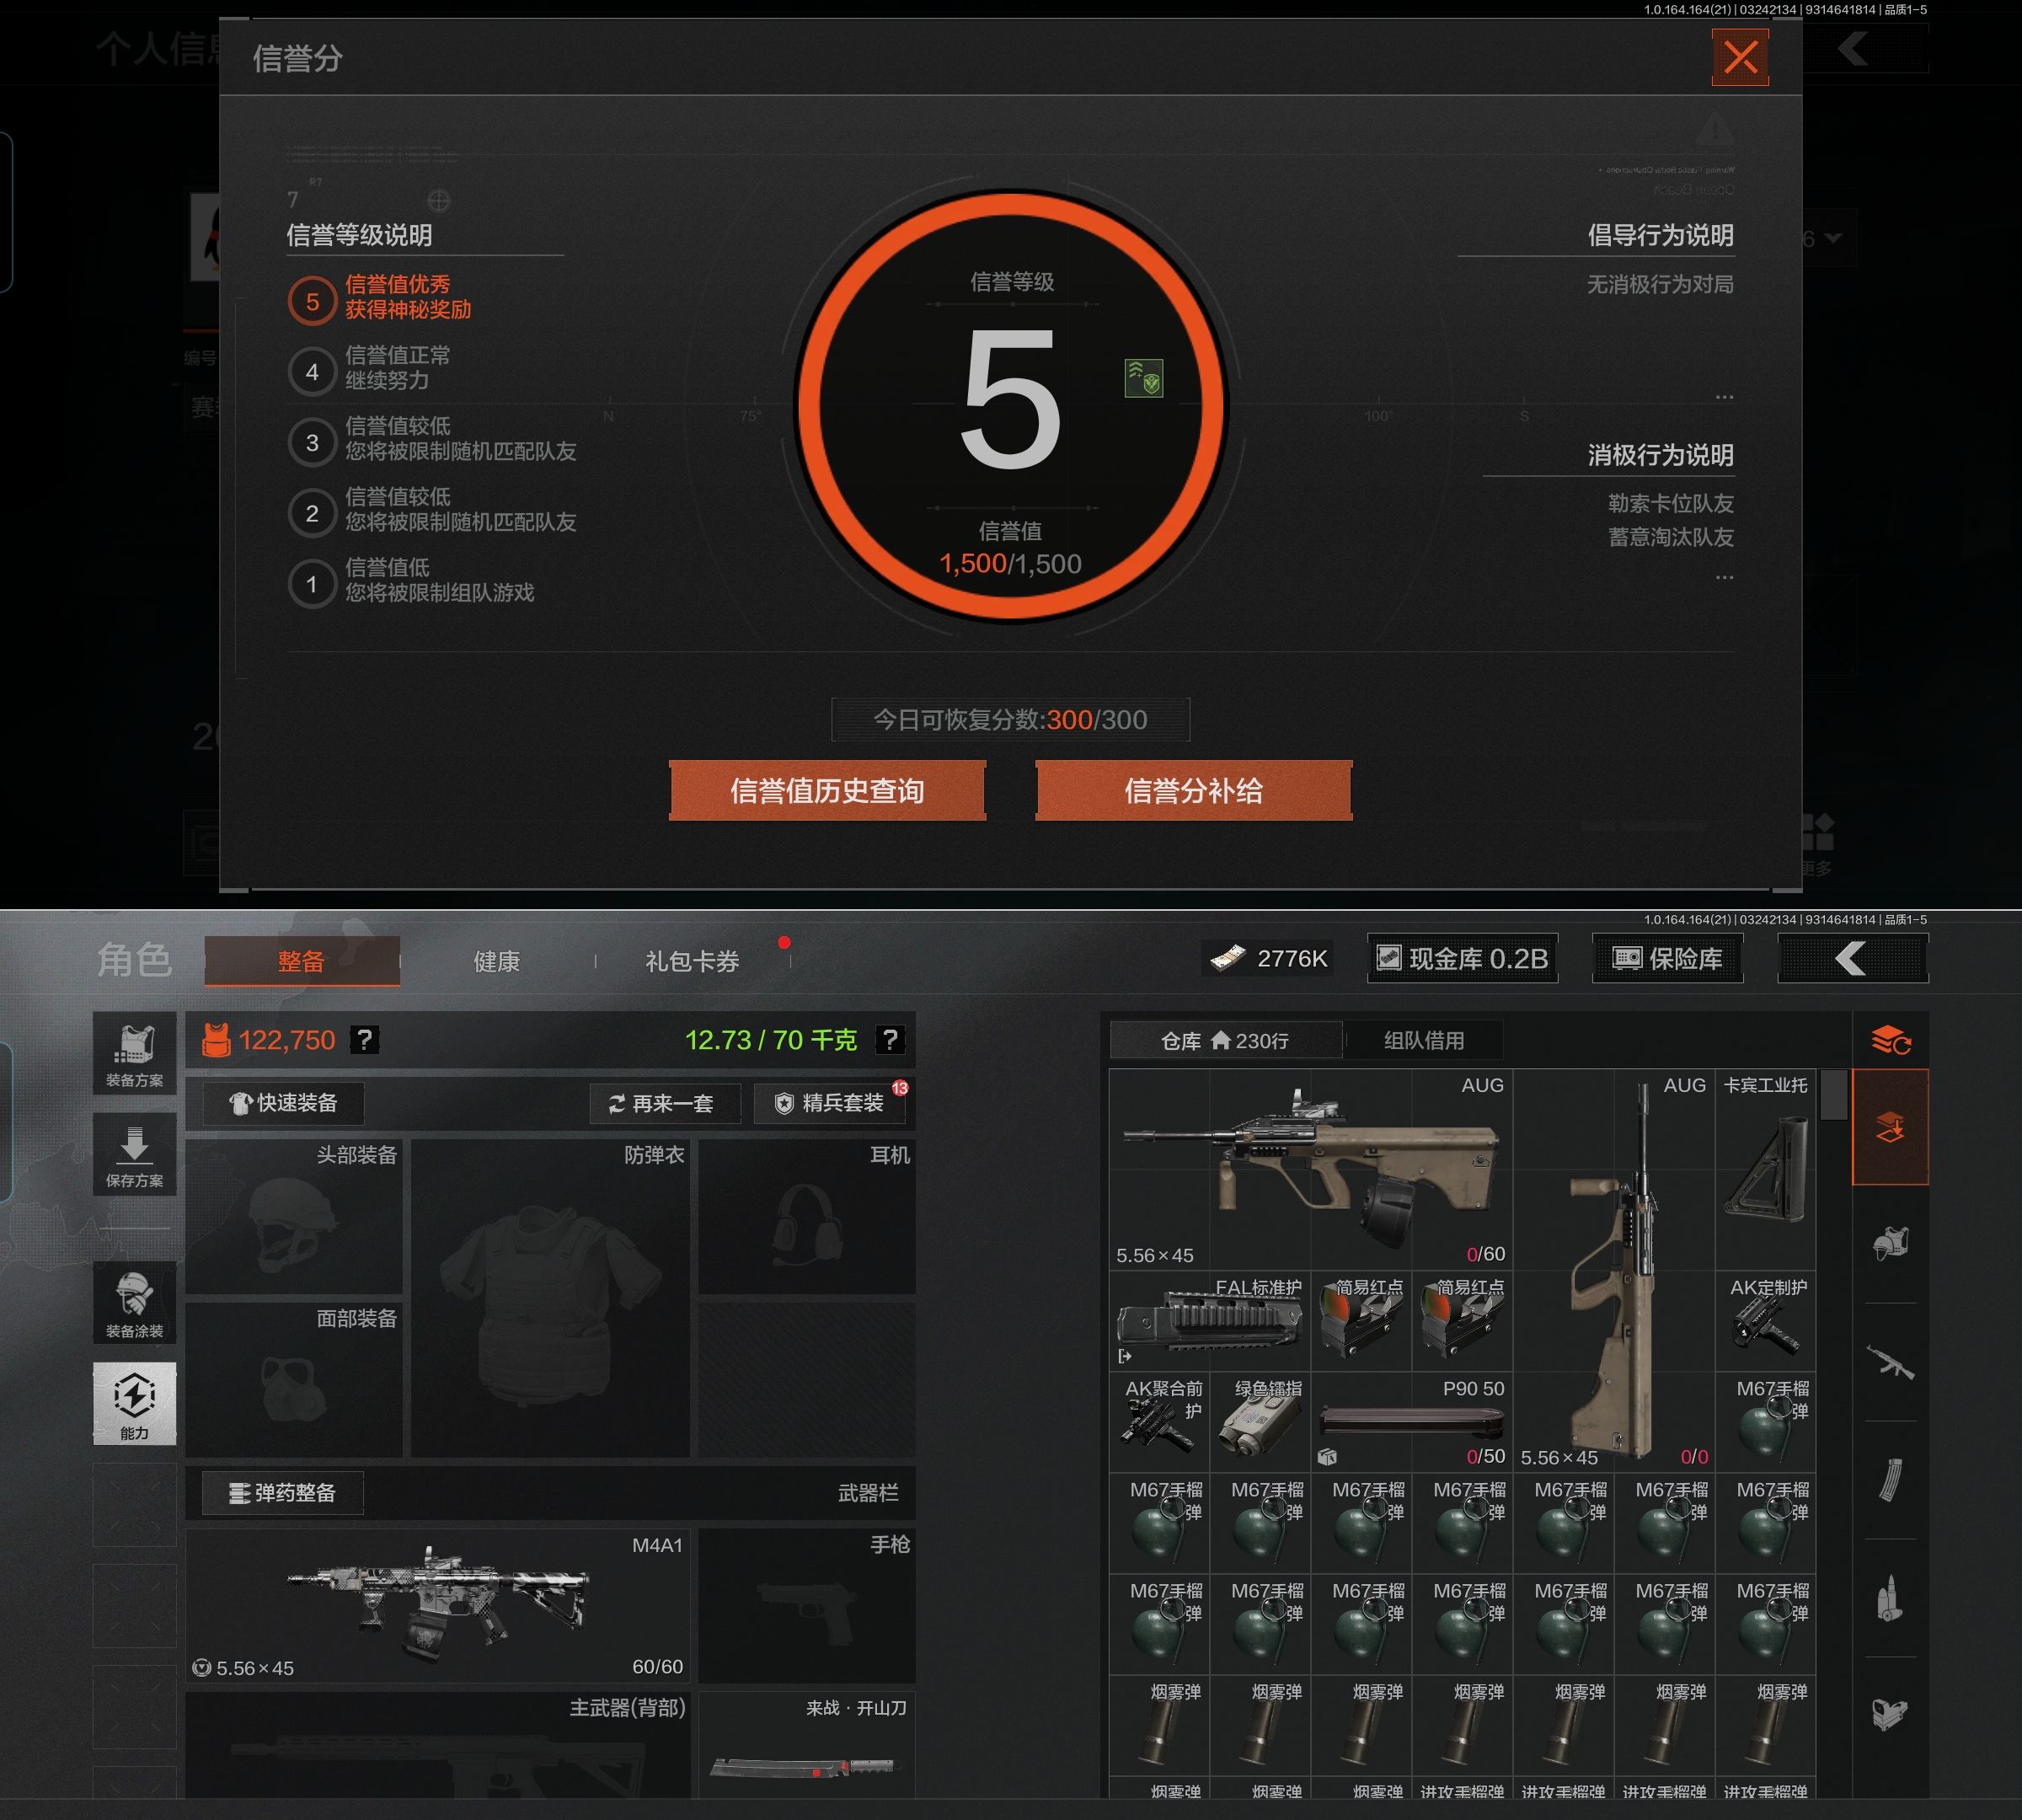Filter warehouse by red dot sight icon
The height and width of the screenshot is (1820, 2022).
1889,1714
